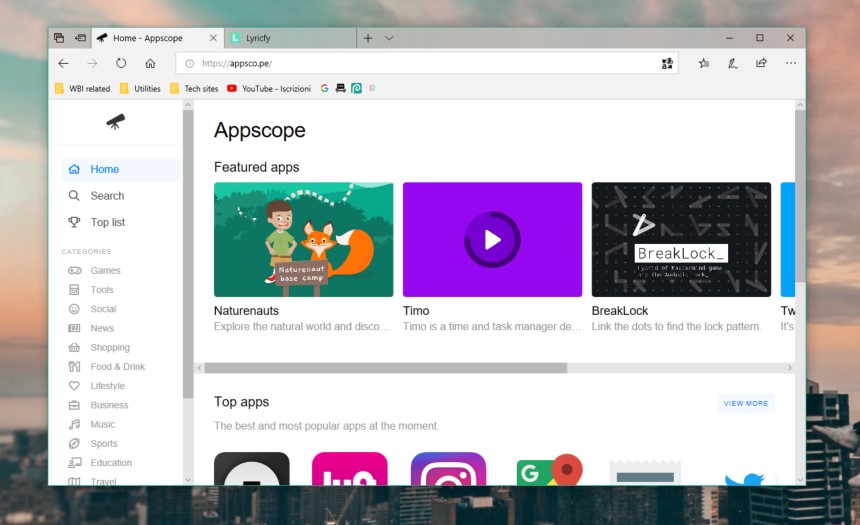Screen dimensions: 860x525
Task: Open the WBI related bookmarks folder
Action: (83, 88)
